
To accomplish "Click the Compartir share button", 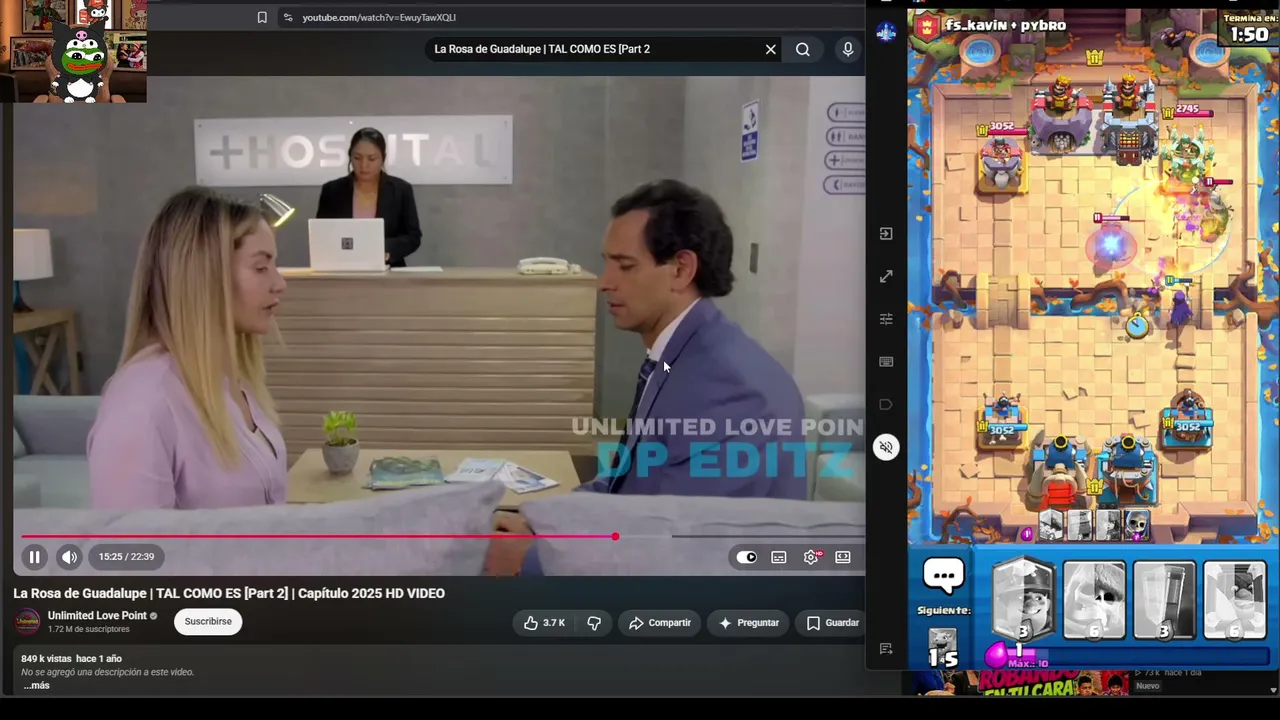I will tap(659, 623).
